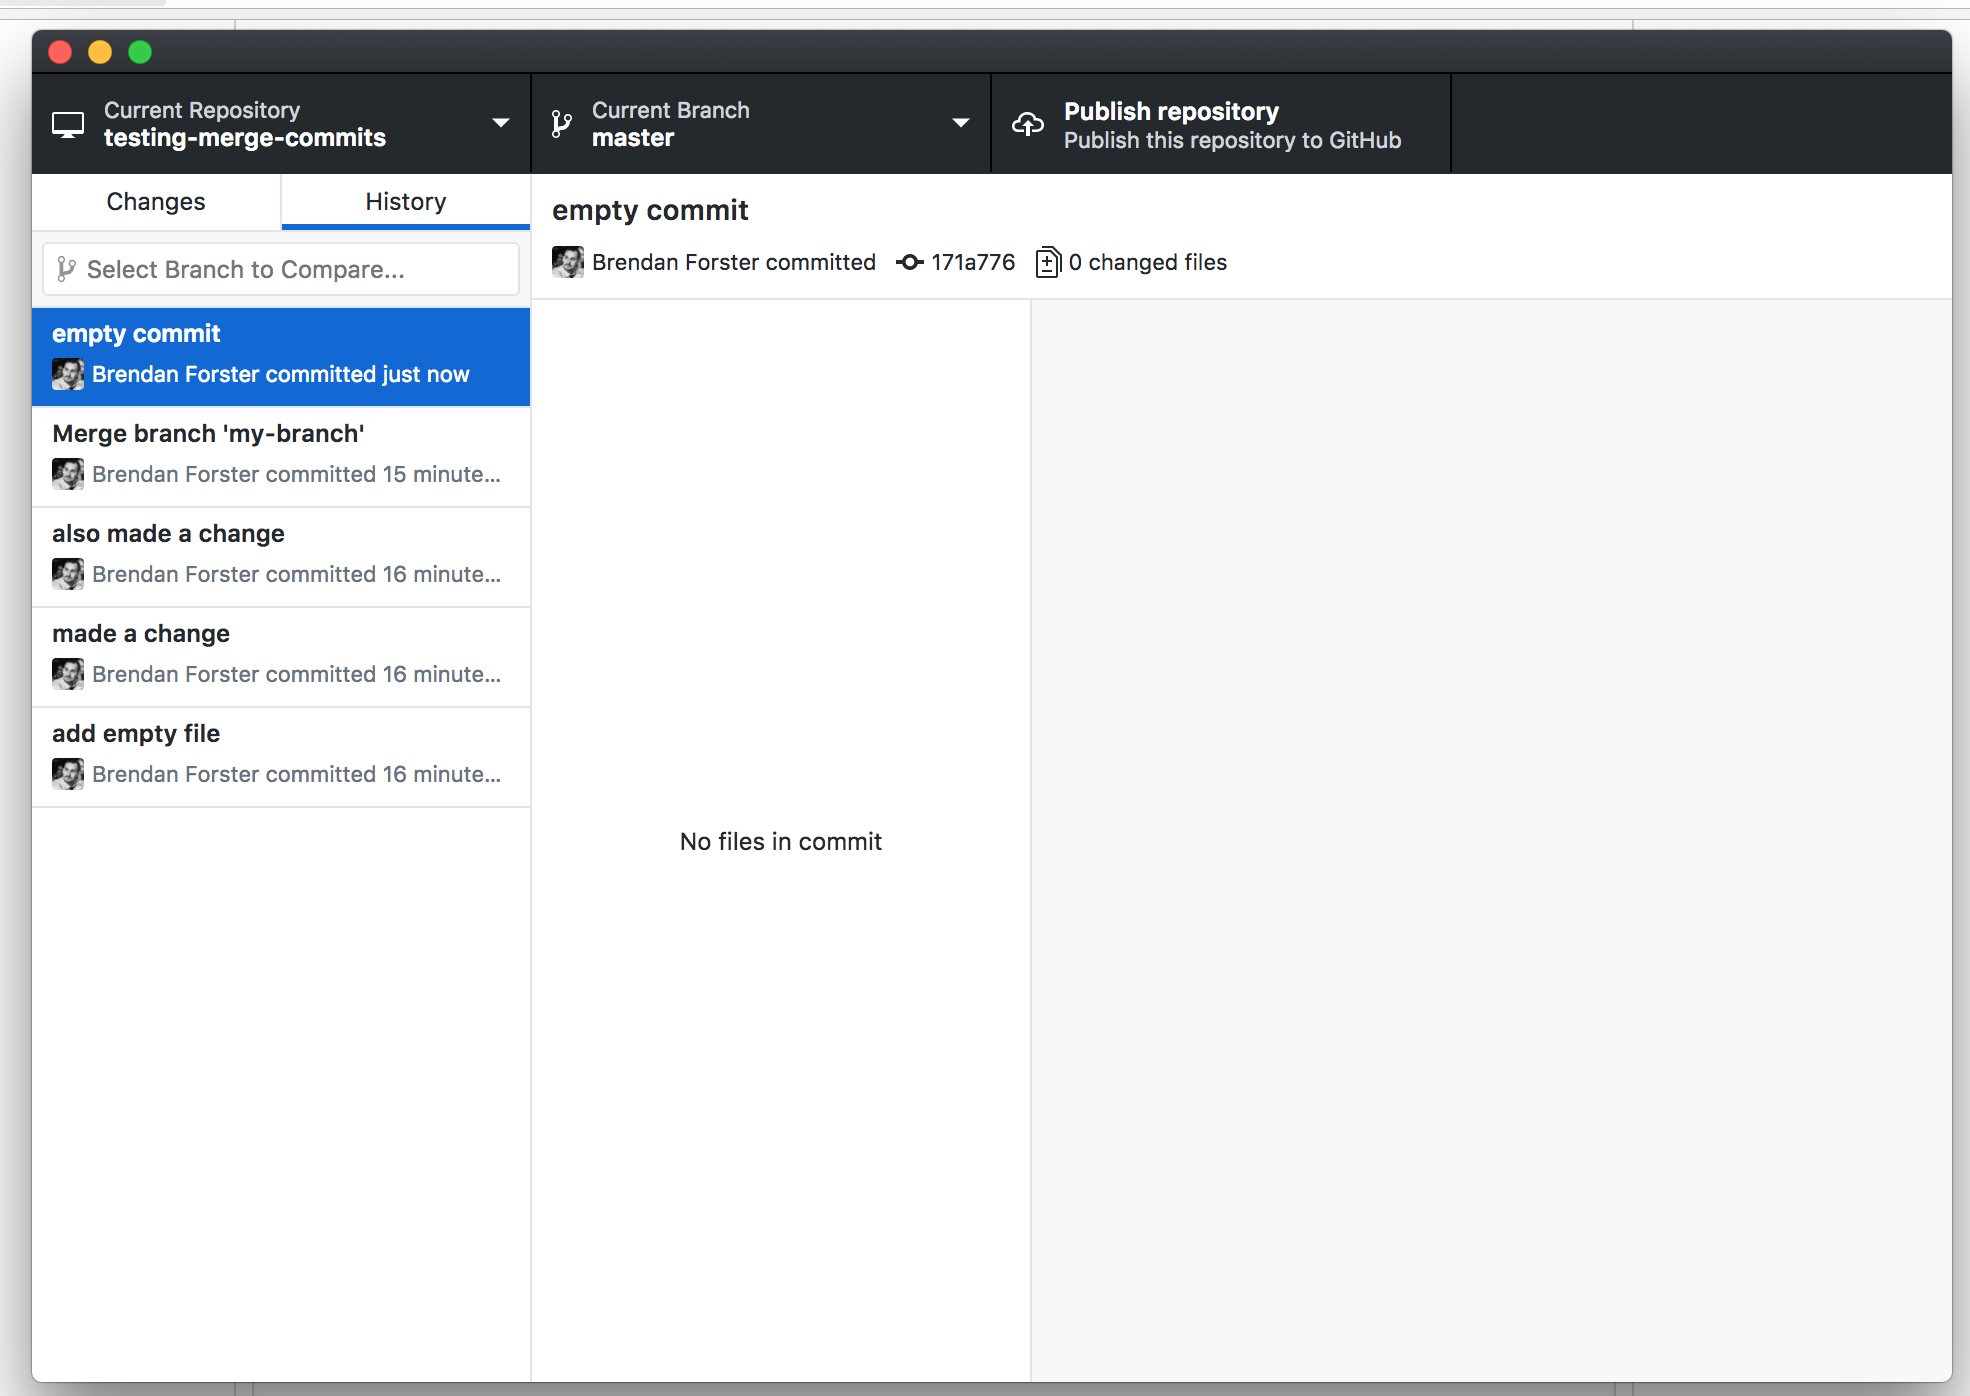The width and height of the screenshot is (1970, 1396).
Task: Click the branch compare icon in the search field
Action: point(67,269)
